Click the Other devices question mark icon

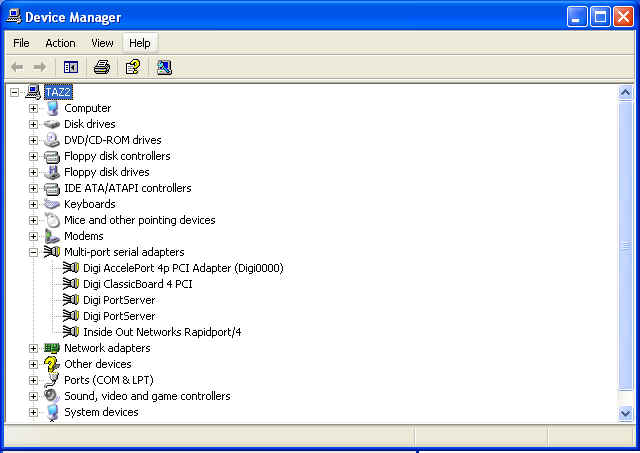pyautogui.click(x=52, y=364)
